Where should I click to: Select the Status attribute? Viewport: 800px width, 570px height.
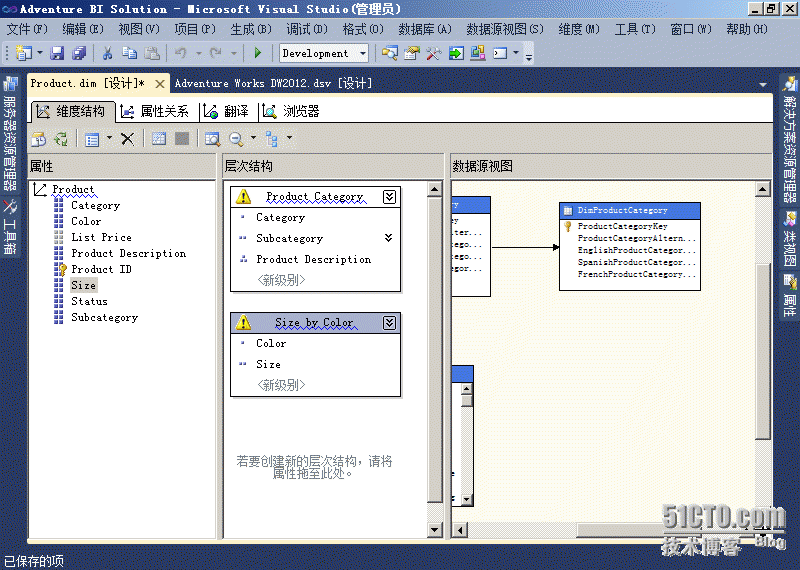89,301
